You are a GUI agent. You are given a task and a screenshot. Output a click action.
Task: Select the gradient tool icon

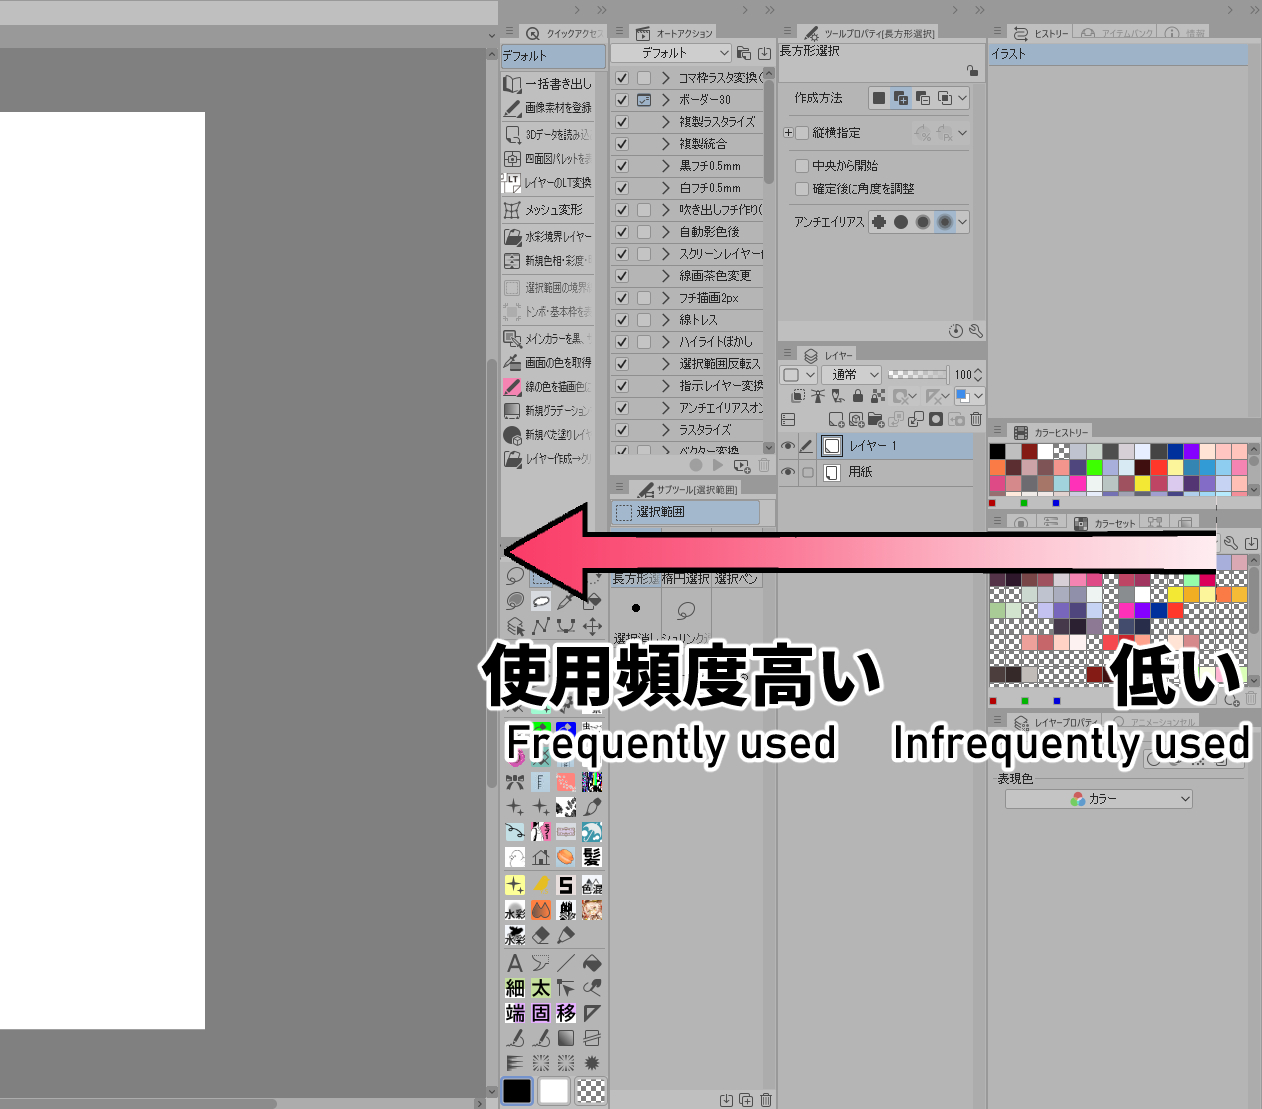(566, 1038)
